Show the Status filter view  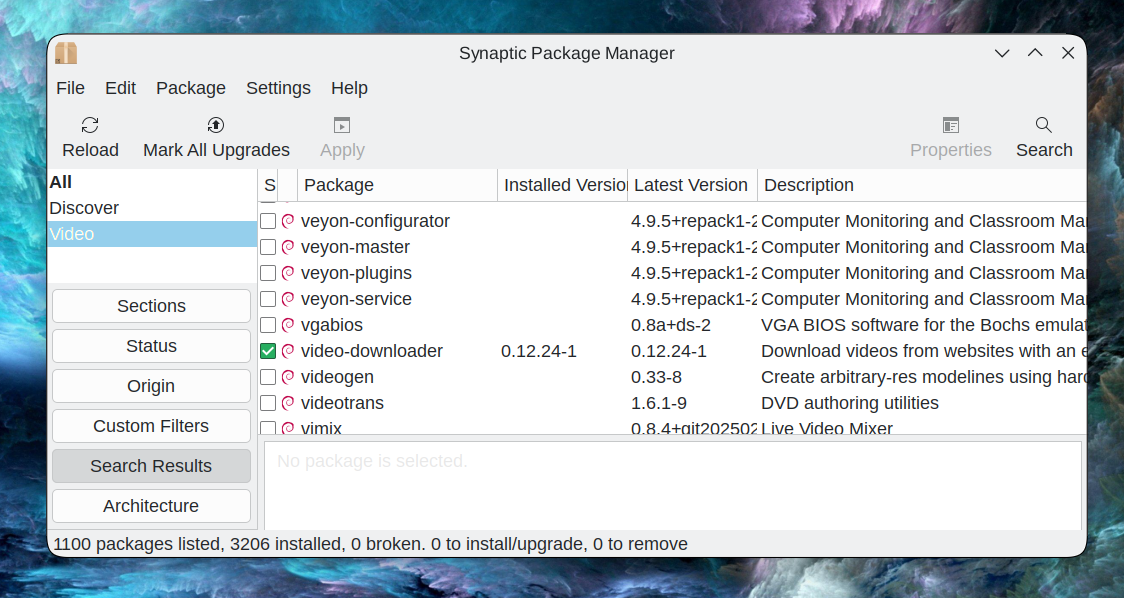(151, 346)
